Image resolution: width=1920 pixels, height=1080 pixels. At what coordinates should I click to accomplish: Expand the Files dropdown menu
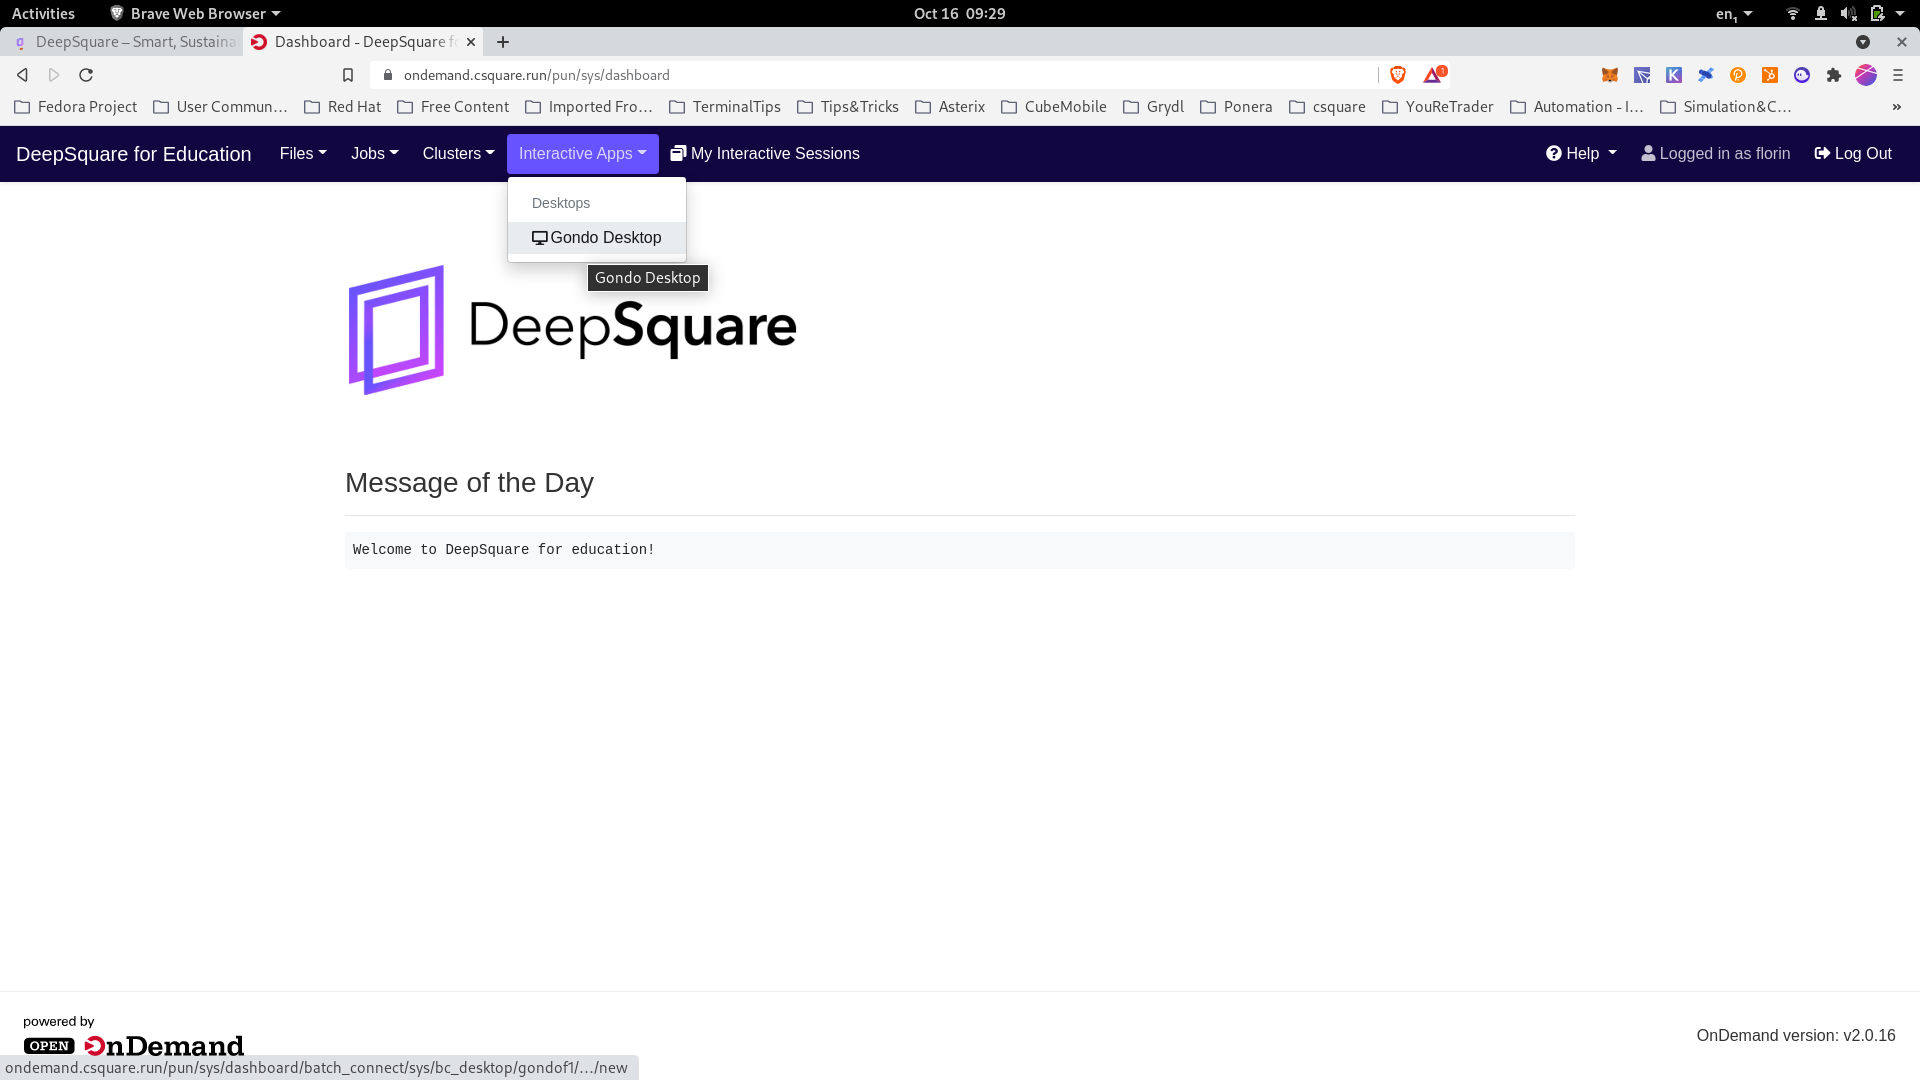pos(303,154)
